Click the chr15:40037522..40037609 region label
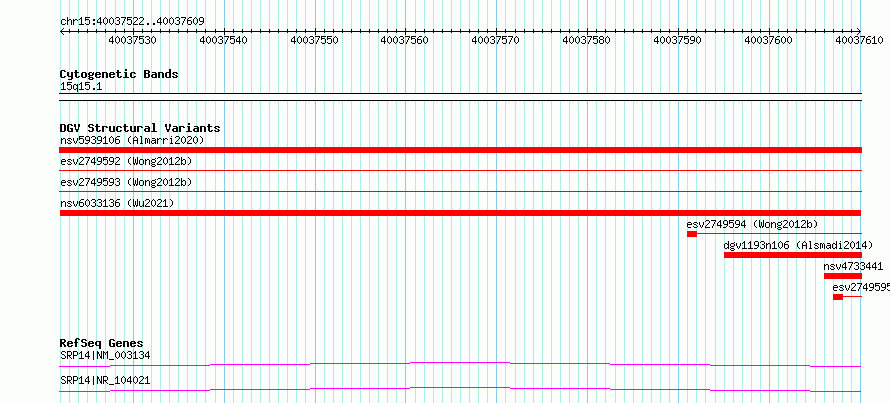The width and height of the screenshot is (890, 403). click(x=132, y=22)
